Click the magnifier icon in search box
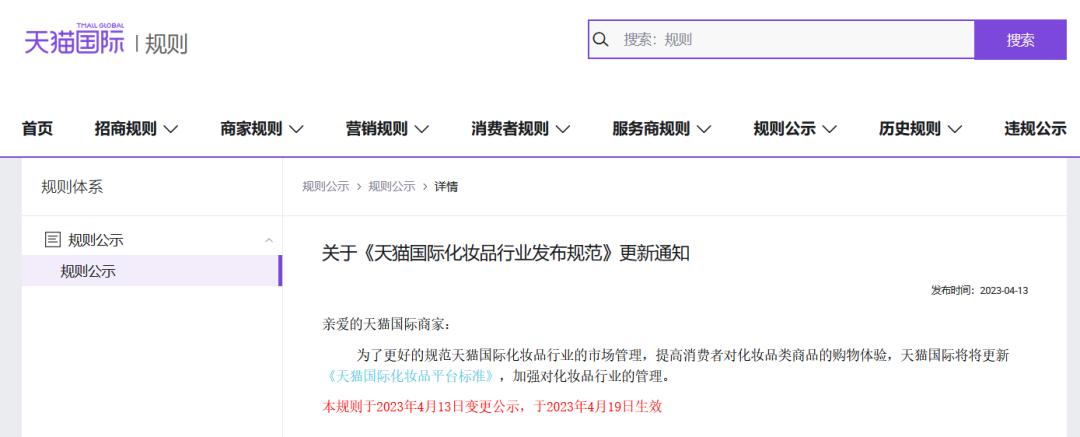This screenshot has width=1080, height=437. pos(601,40)
